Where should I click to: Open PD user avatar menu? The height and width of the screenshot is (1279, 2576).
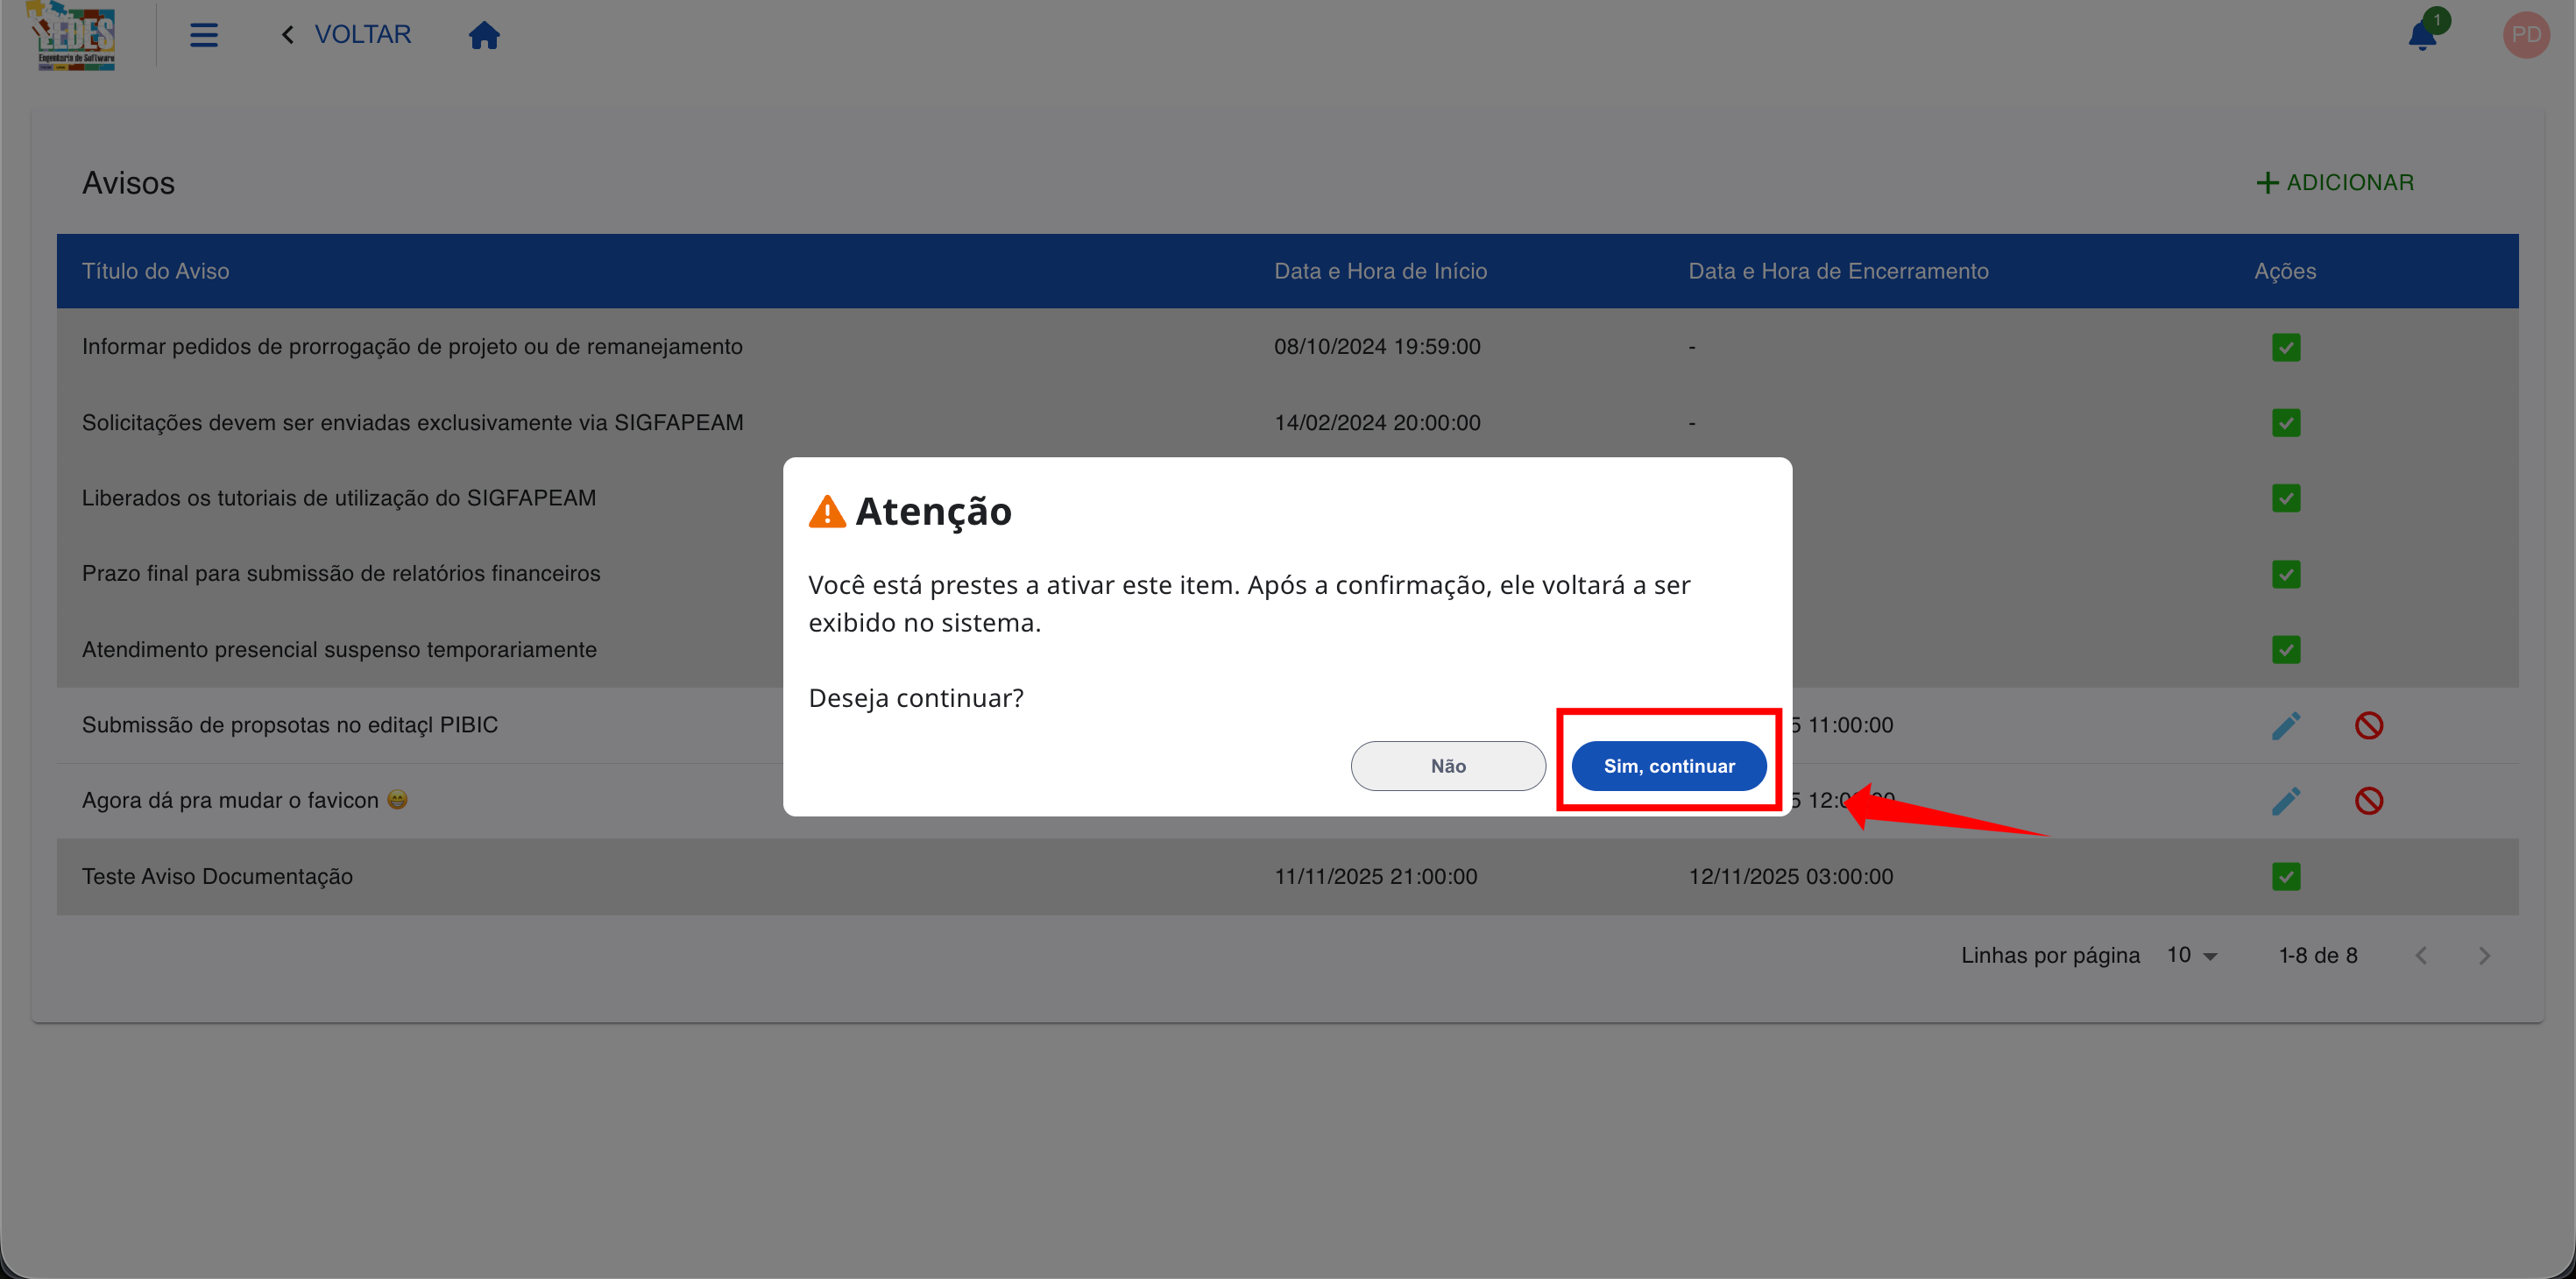point(2525,35)
